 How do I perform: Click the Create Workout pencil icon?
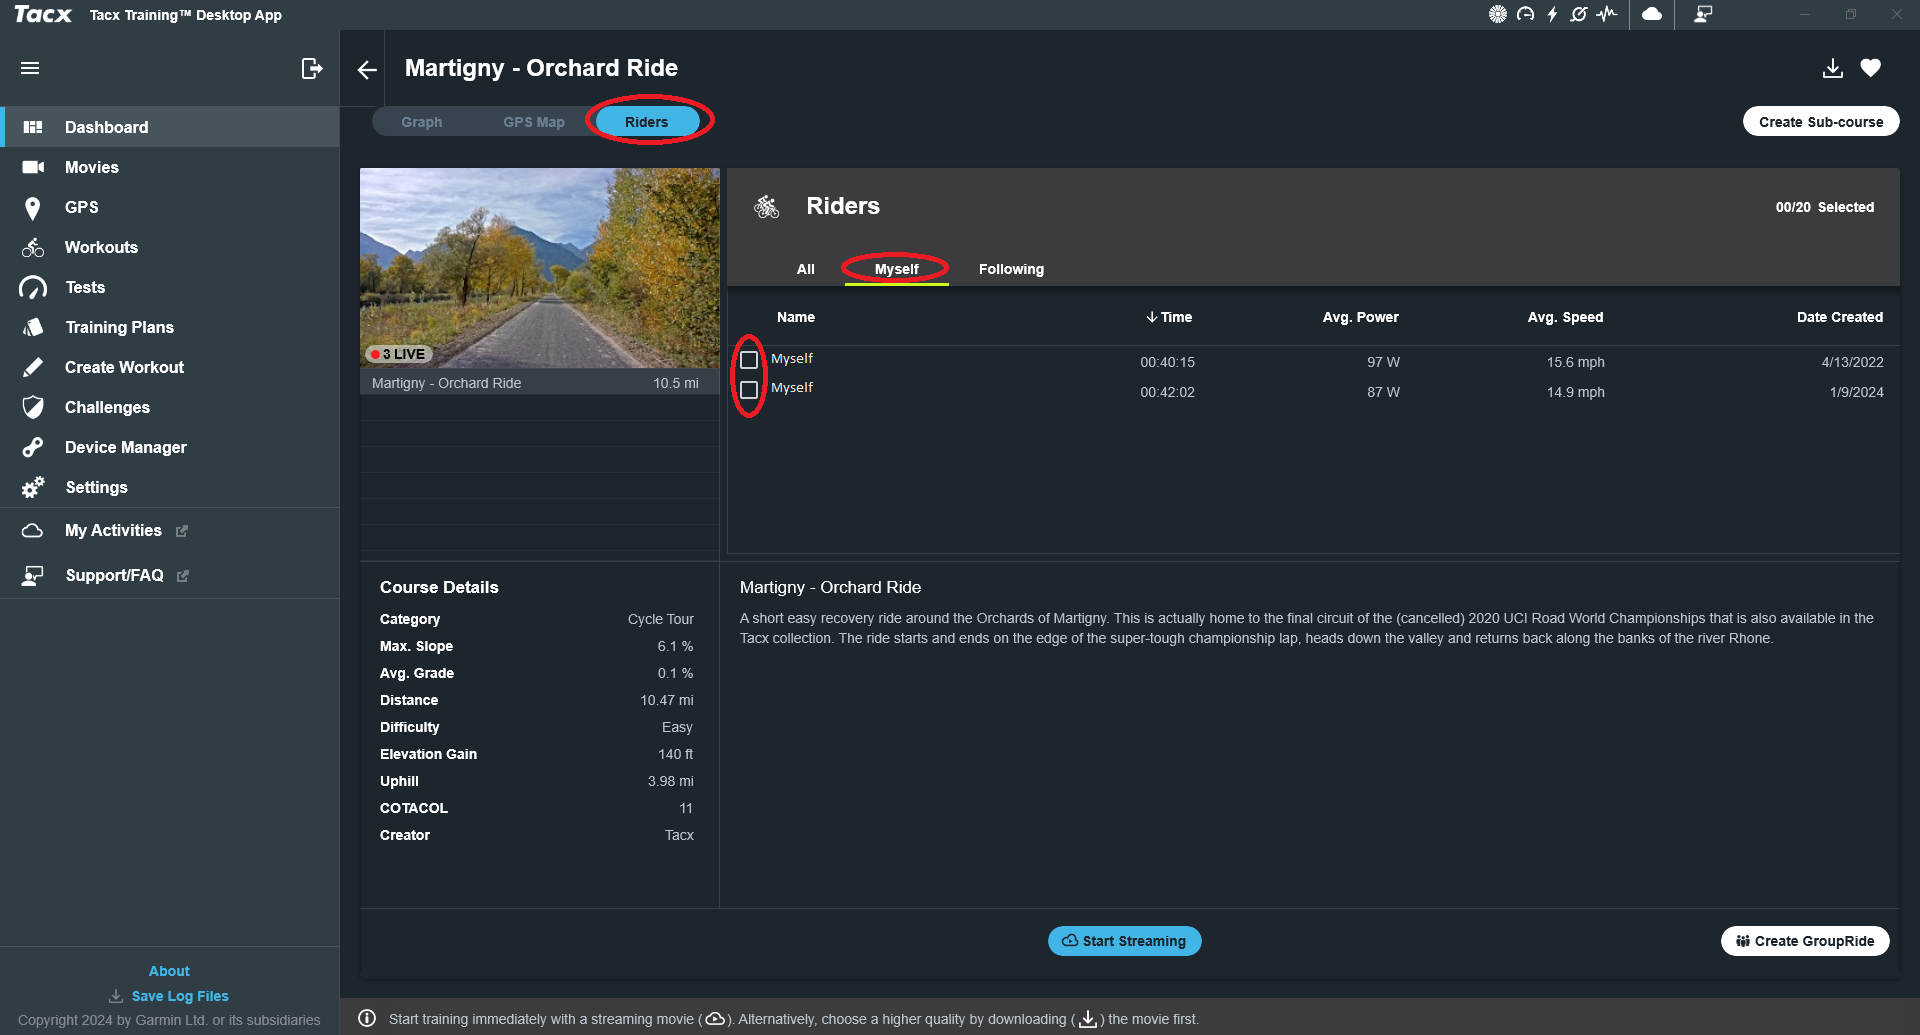33,367
